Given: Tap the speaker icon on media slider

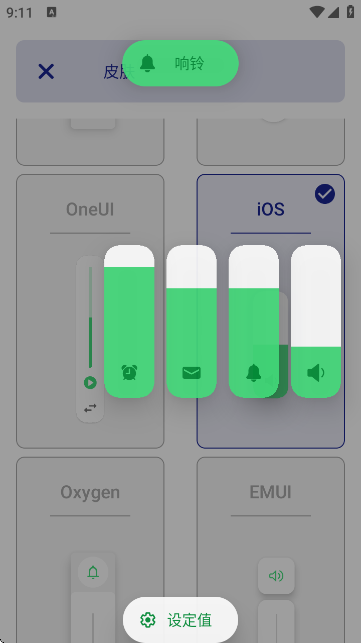Looking at the screenshot, I should pyautogui.click(x=315, y=373).
